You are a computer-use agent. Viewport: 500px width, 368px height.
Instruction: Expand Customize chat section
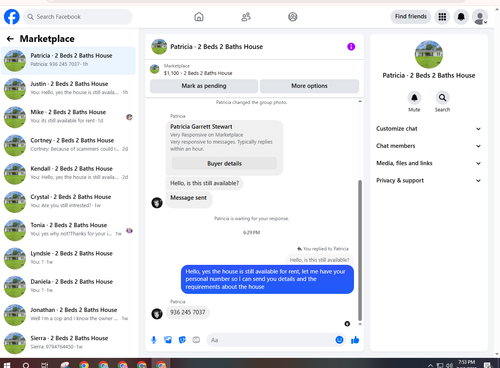428,129
